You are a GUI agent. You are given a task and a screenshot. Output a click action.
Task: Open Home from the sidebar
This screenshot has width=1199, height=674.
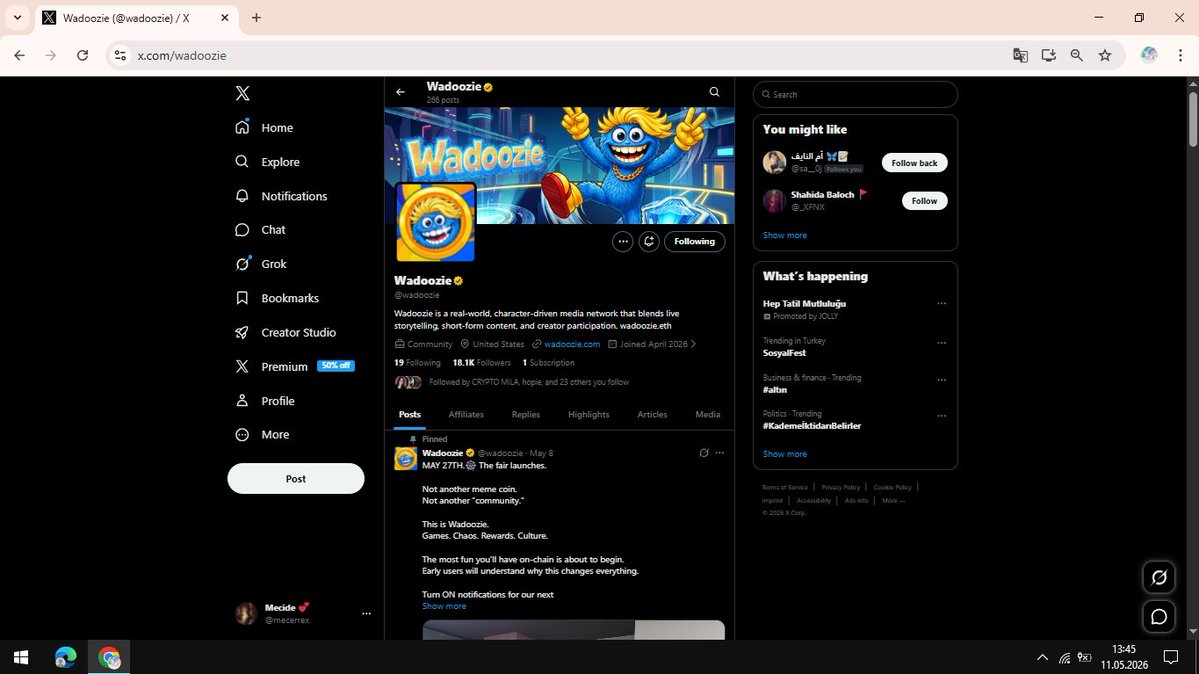pyautogui.click(x=264, y=128)
